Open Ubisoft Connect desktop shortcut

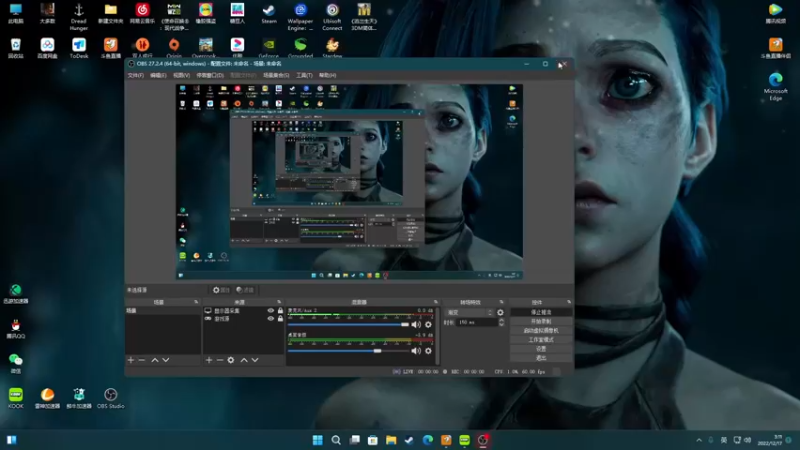pyautogui.click(x=332, y=17)
